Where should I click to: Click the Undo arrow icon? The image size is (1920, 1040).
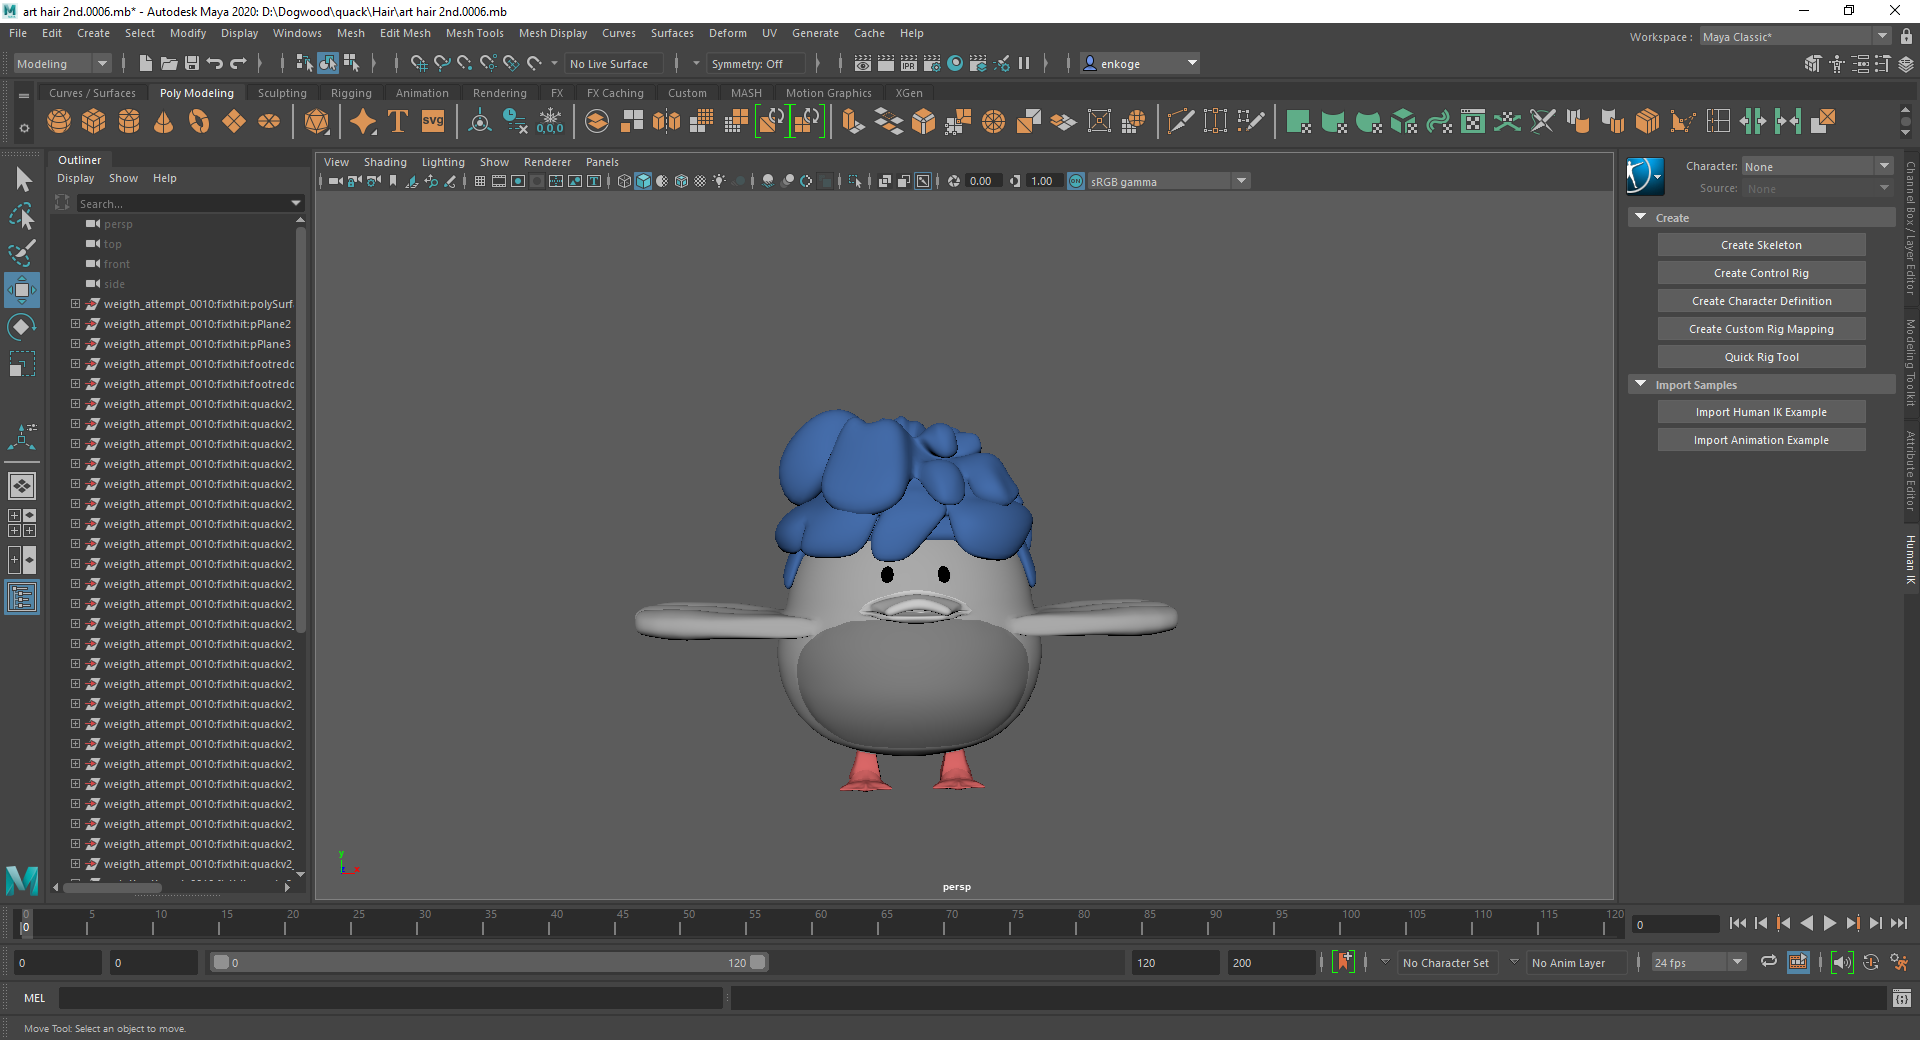pos(215,63)
